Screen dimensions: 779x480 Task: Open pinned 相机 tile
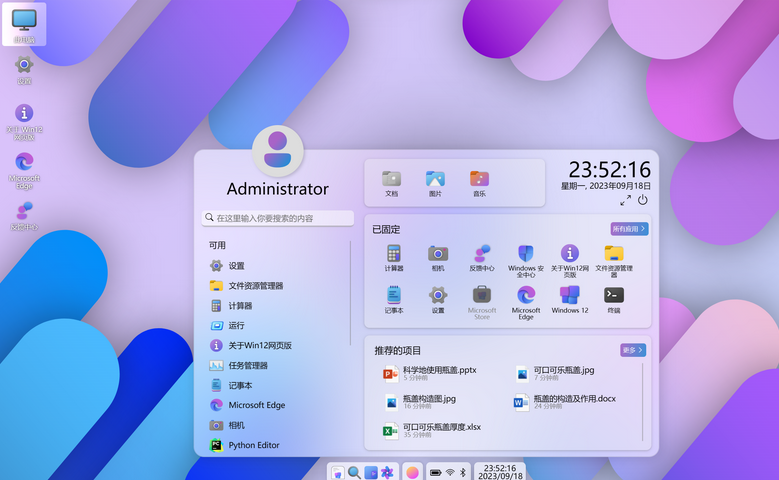pyautogui.click(x=438, y=258)
